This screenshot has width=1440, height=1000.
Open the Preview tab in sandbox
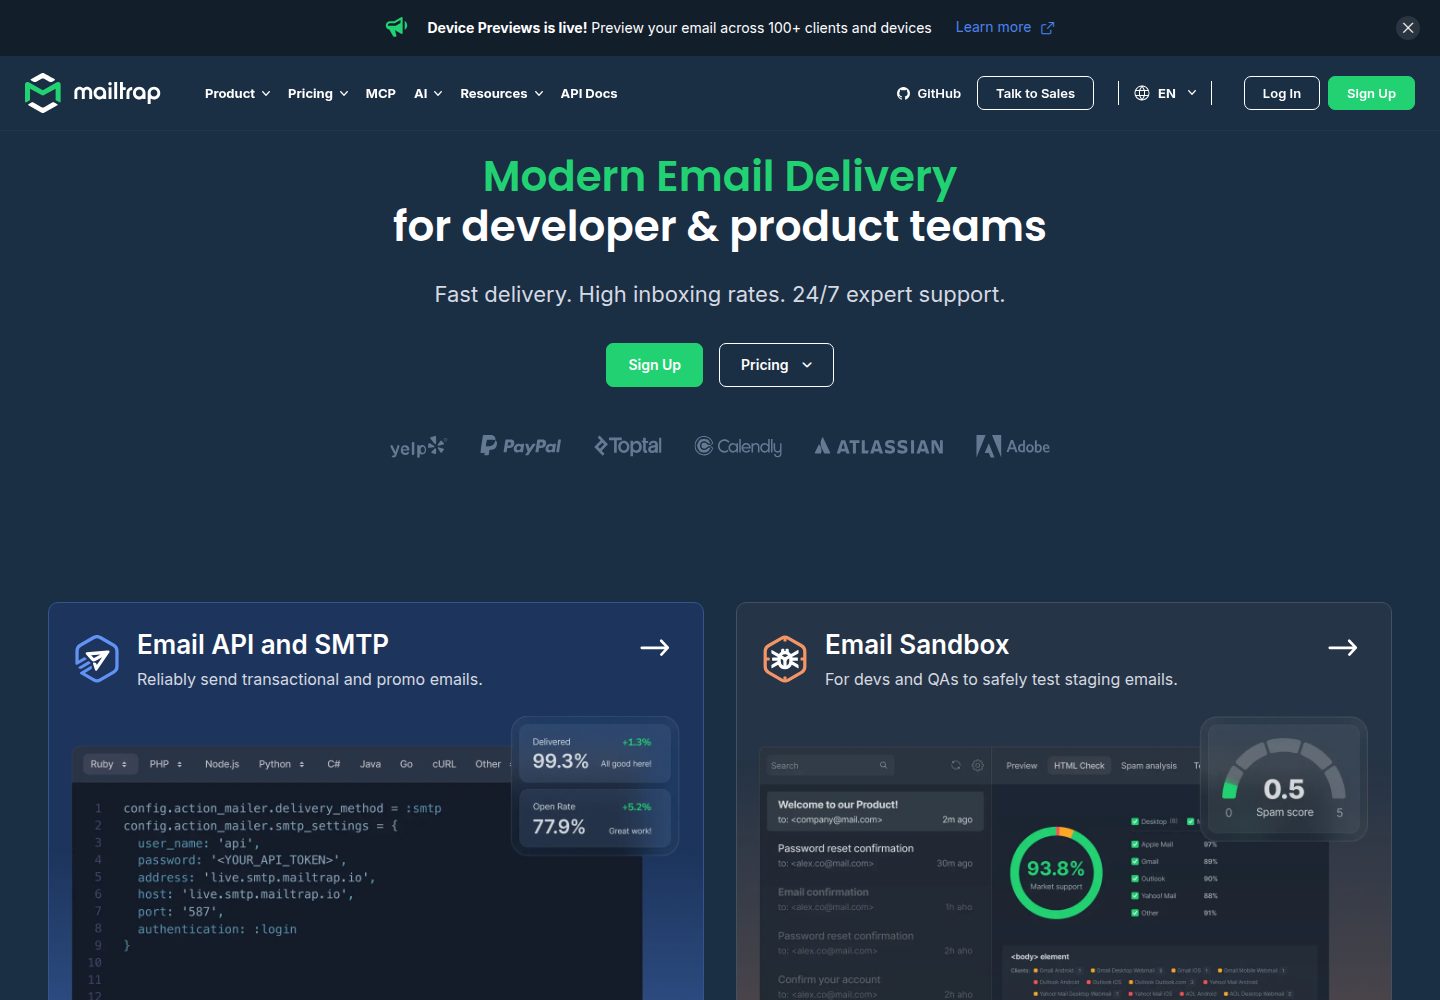tap(1021, 765)
